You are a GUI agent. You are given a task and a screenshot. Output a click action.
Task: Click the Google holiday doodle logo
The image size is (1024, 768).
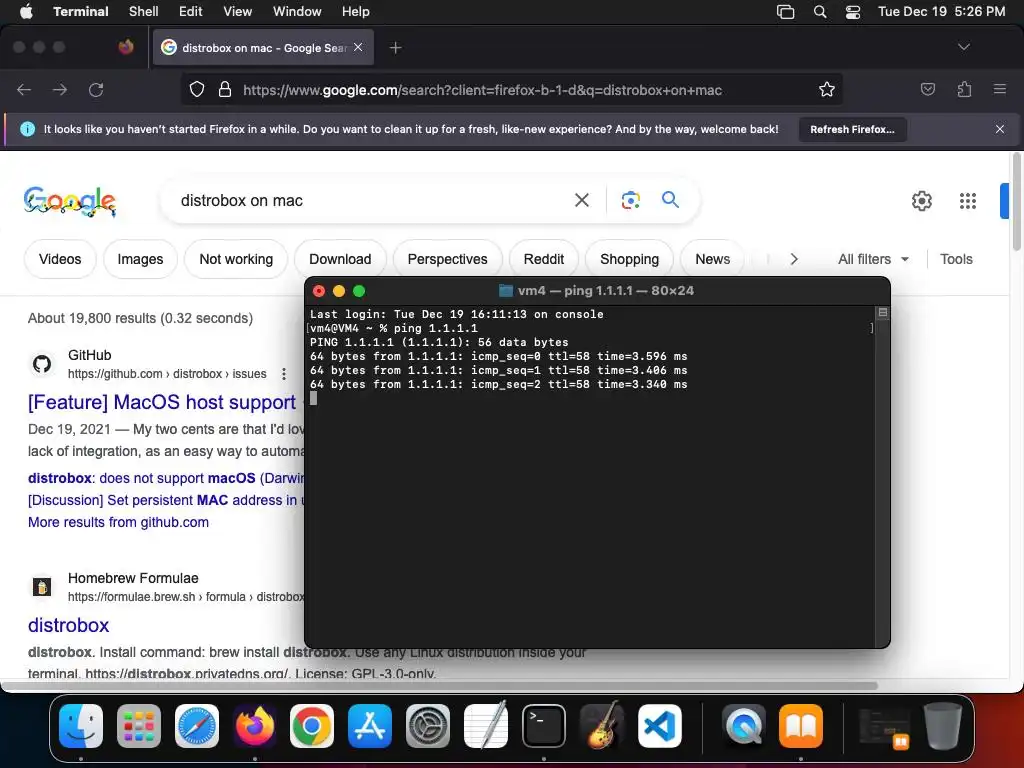[70, 201]
